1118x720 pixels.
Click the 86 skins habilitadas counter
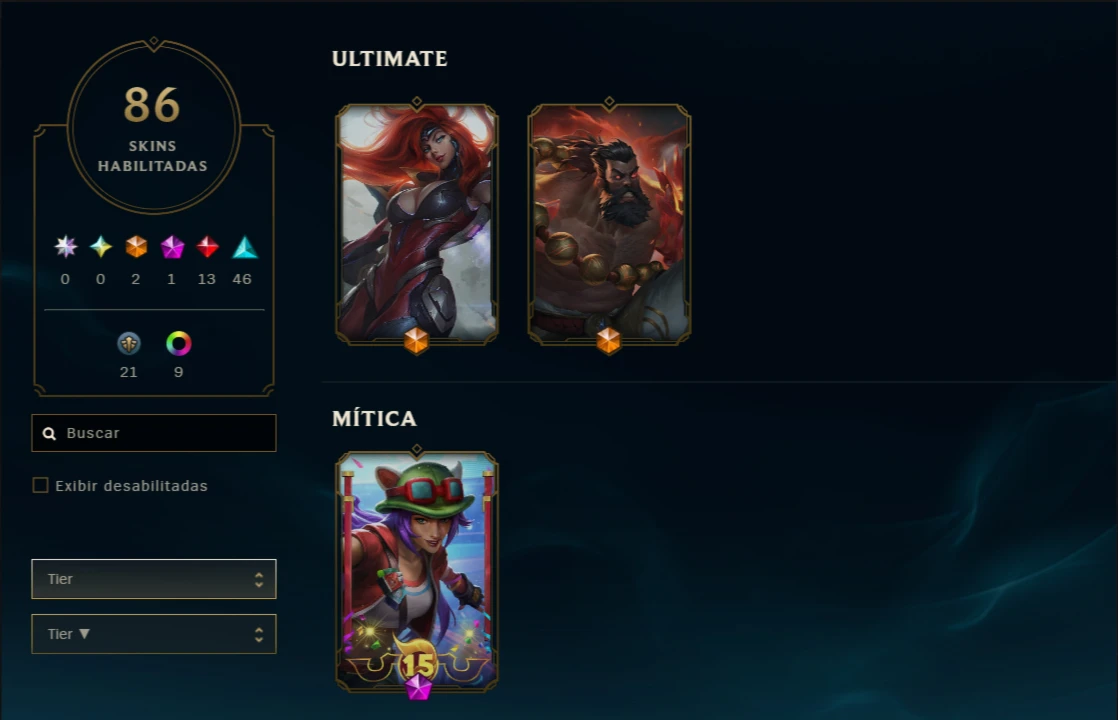(x=153, y=126)
